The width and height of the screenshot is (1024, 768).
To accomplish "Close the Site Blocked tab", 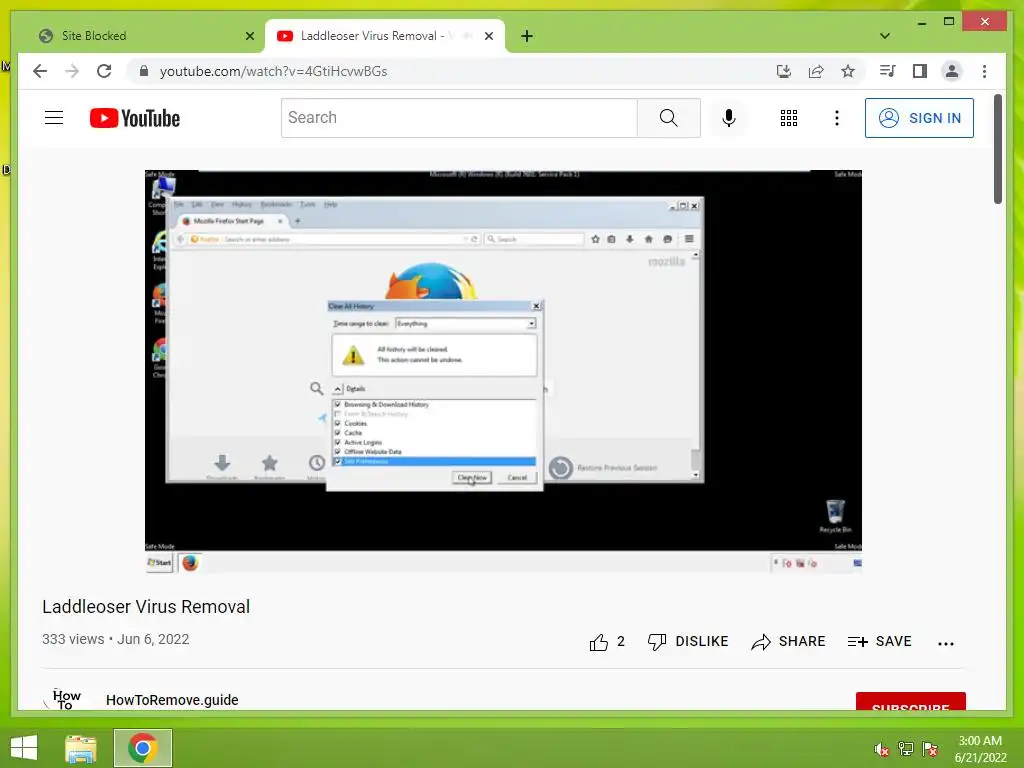I will coord(249,36).
